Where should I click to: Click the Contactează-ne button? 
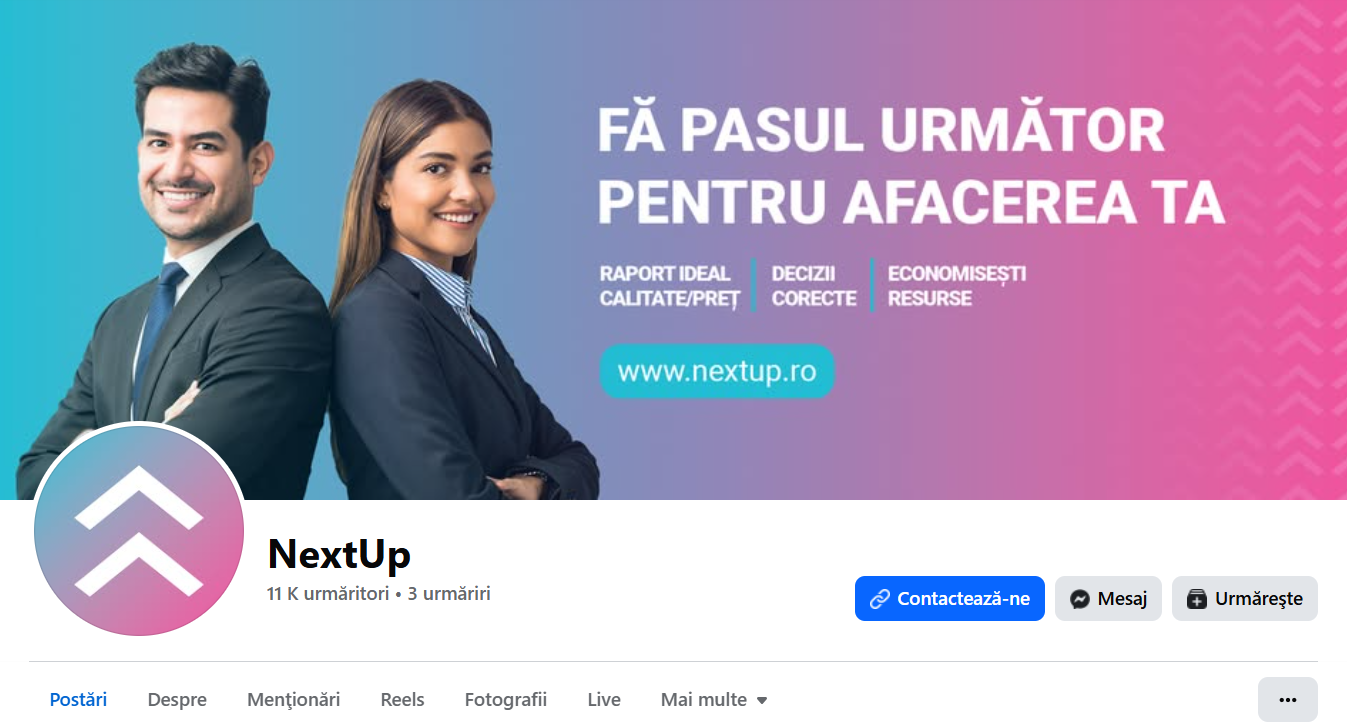pyautogui.click(x=949, y=599)
